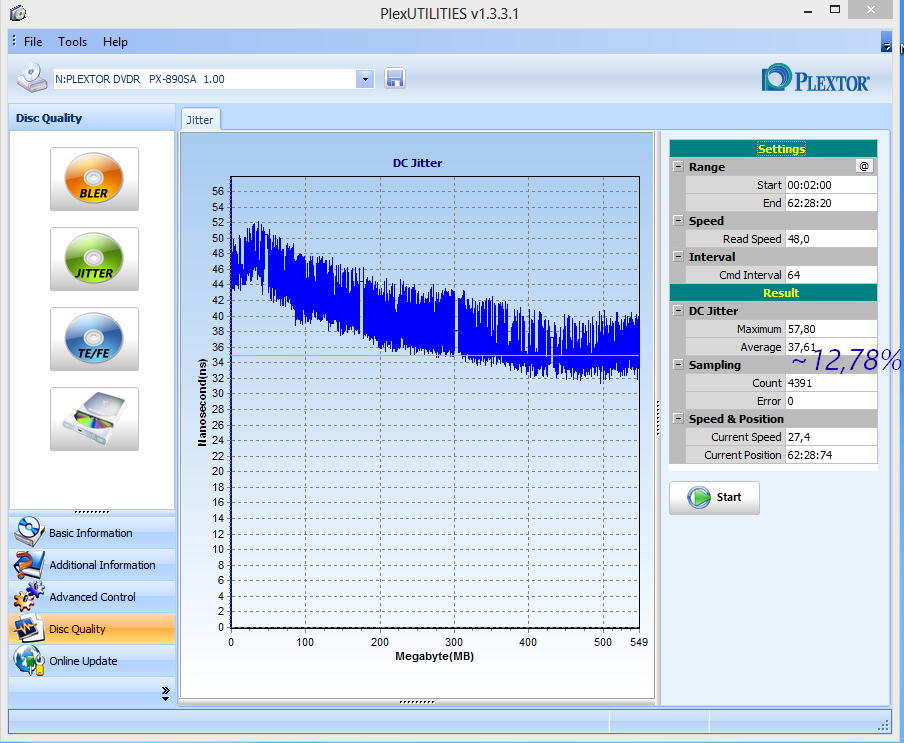Close the PlexUTILITIES window

871,10
